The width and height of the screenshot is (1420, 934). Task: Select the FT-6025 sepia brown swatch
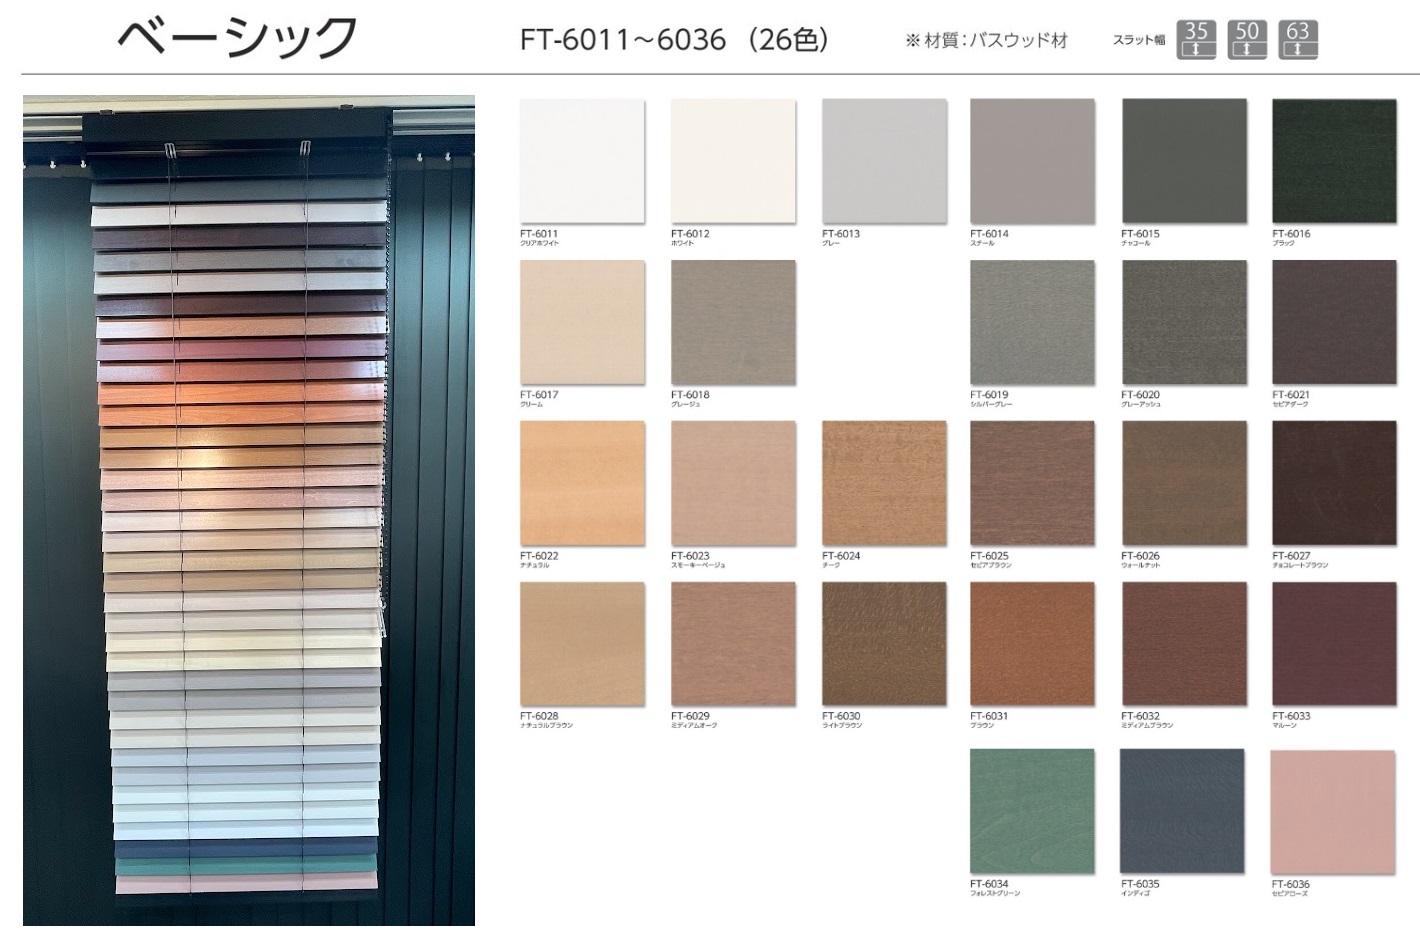click(1032, 483)
